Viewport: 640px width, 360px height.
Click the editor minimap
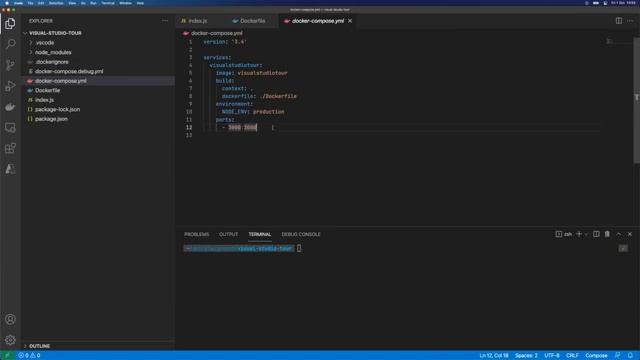(617, 41)
